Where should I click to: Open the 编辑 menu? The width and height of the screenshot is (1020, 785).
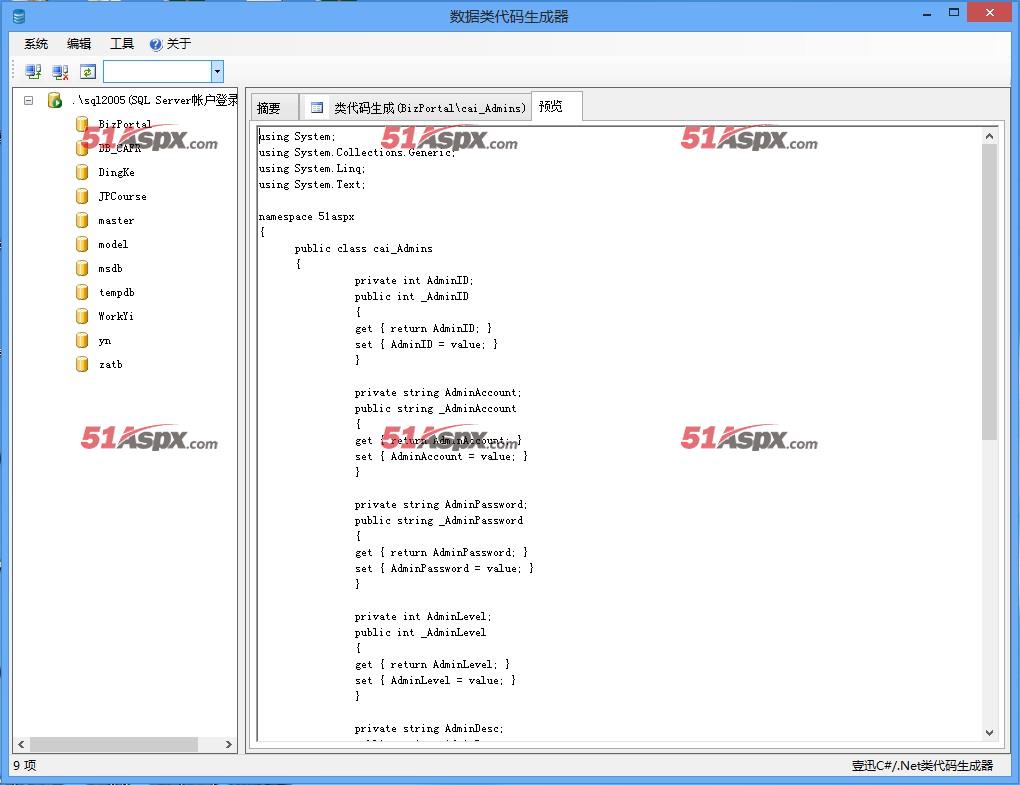pyautogui.click(x=79, y=44)
